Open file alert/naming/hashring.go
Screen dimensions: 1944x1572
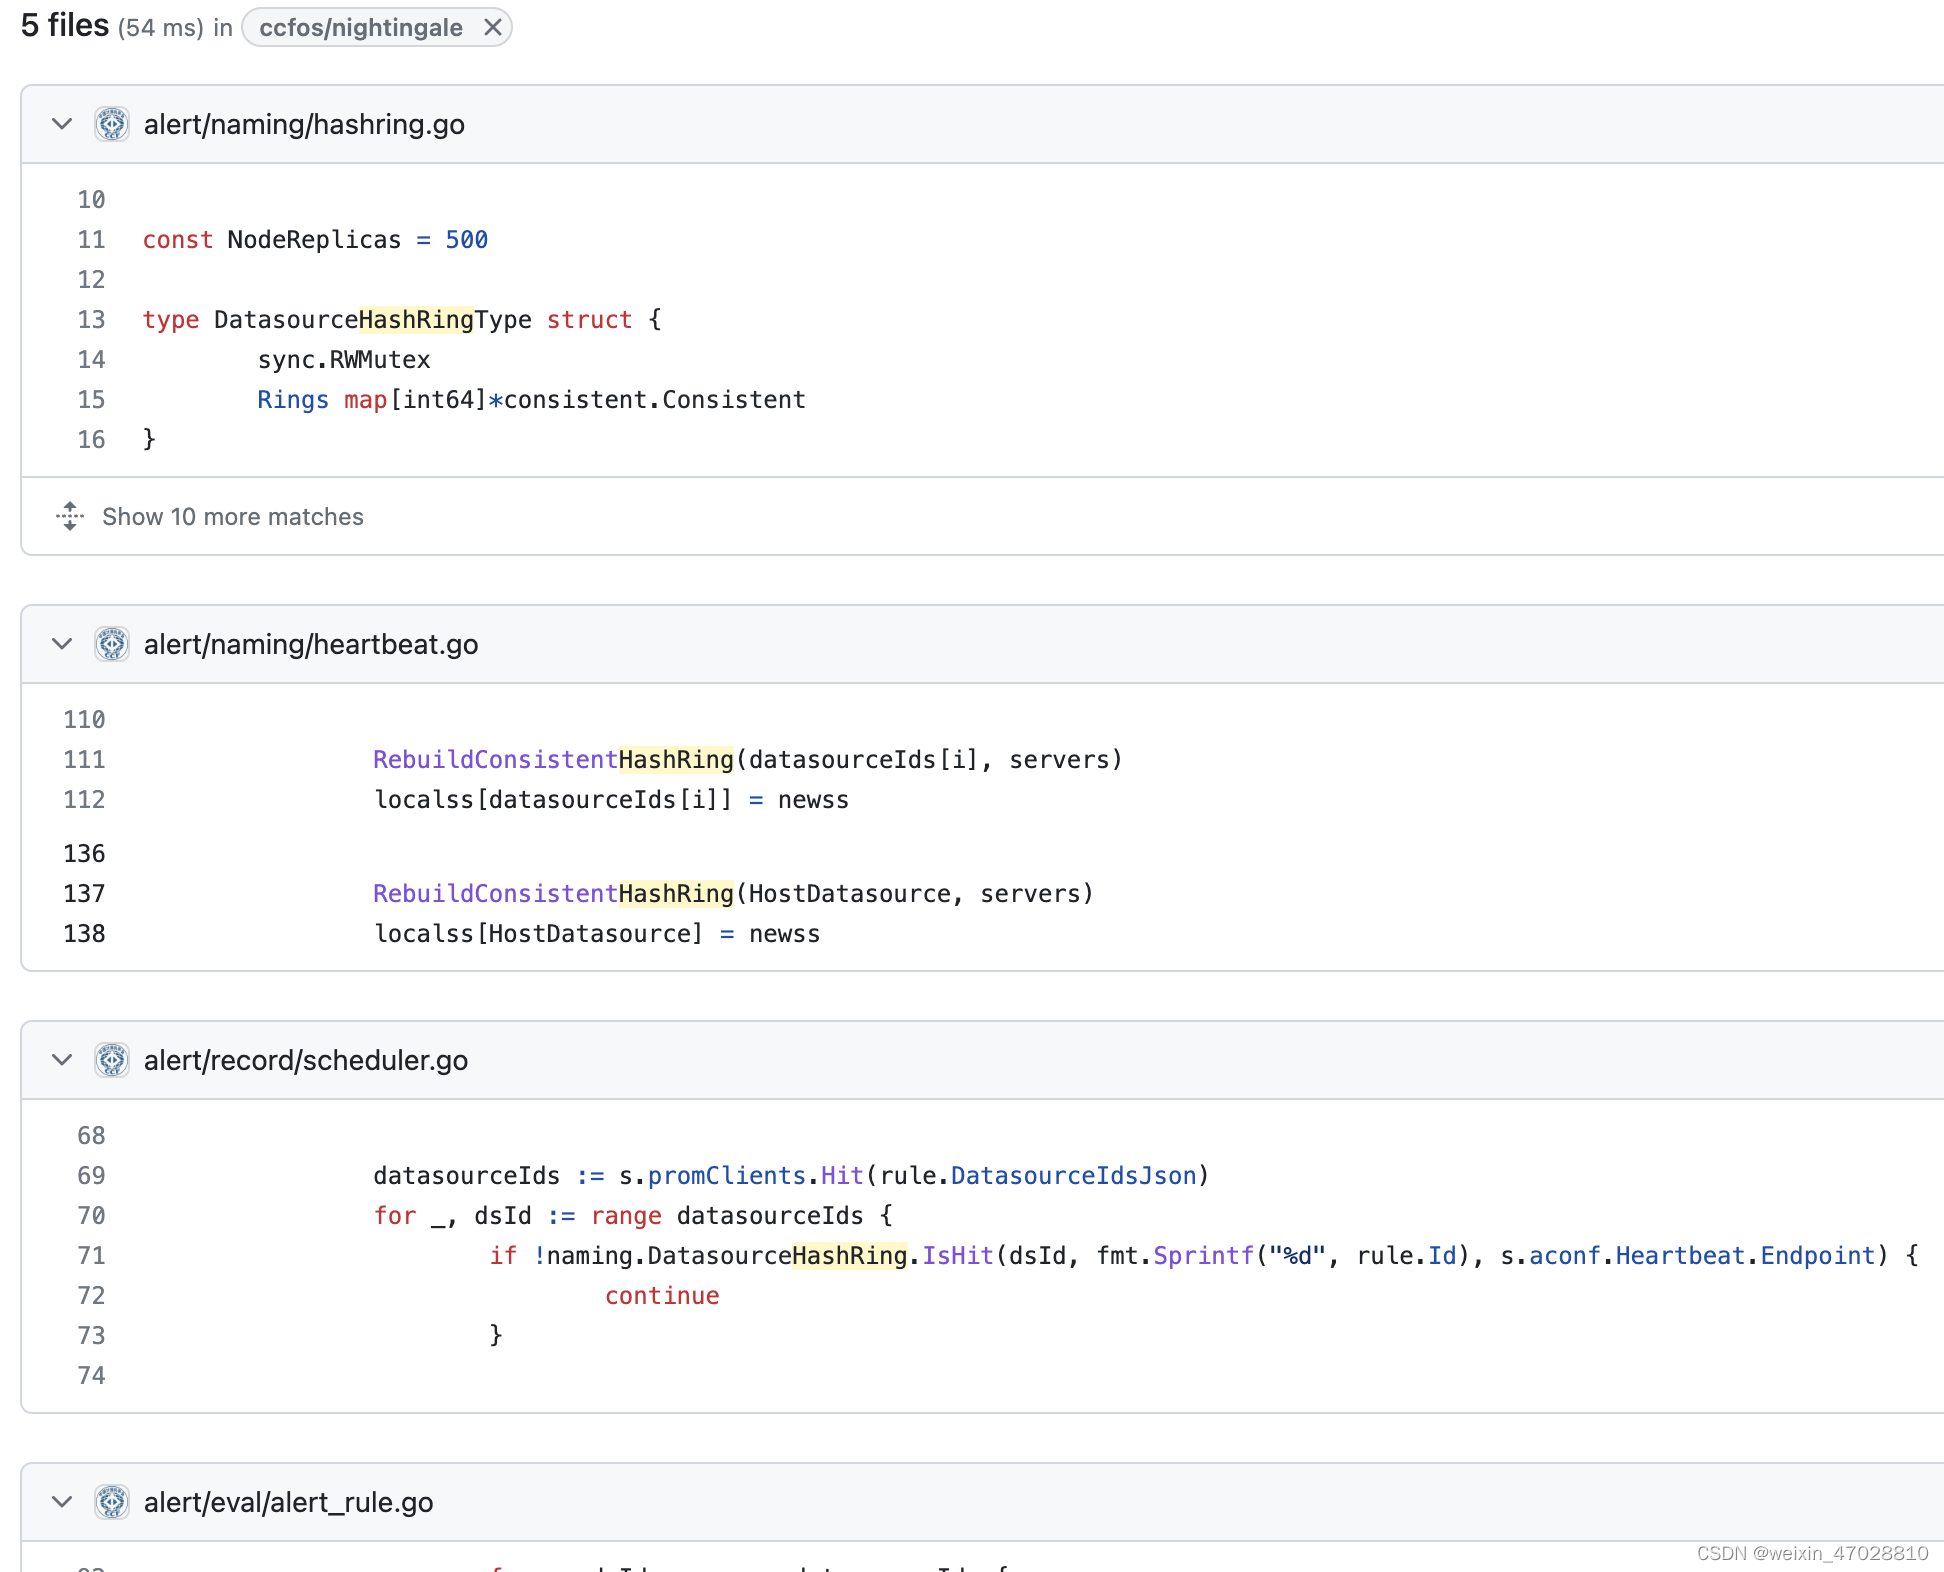pos(304,124)
